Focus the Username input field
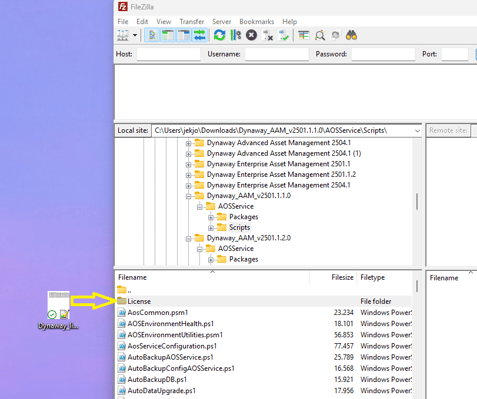477x399 pixels. click(277, 54)
